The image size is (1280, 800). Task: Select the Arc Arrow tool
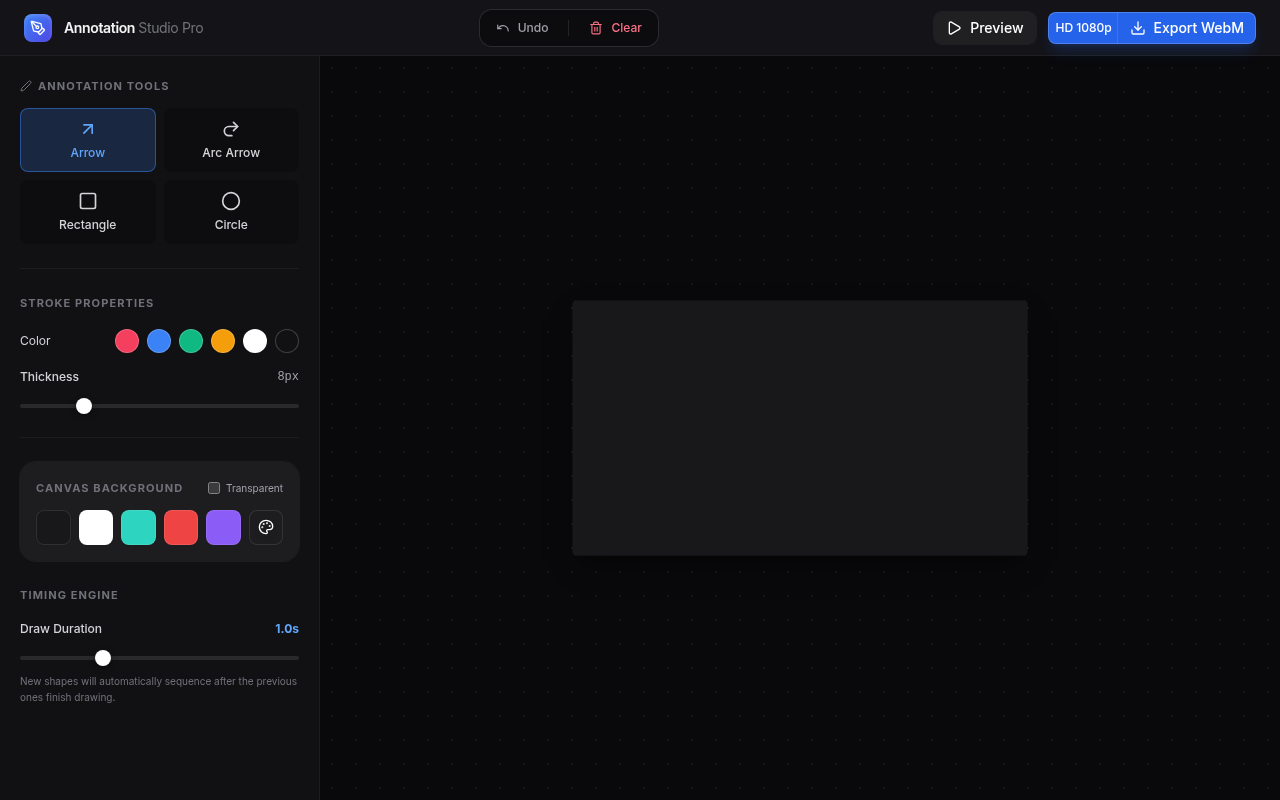coord(231,140)
